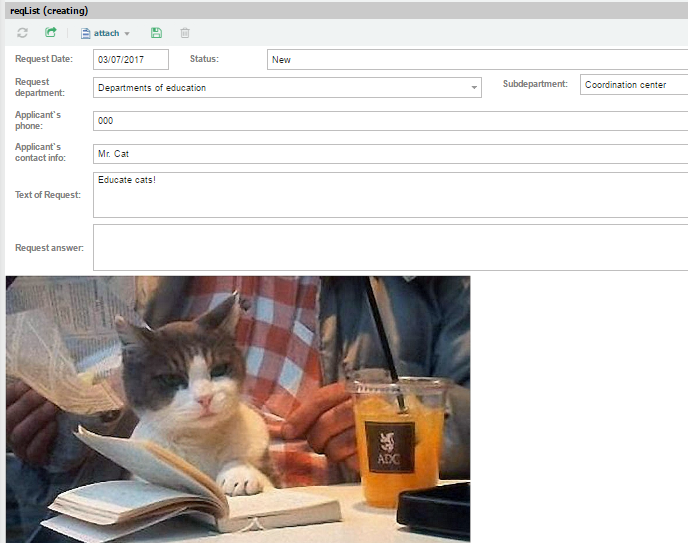Select the Subdepartment field Coordination center

coord(633,85)
